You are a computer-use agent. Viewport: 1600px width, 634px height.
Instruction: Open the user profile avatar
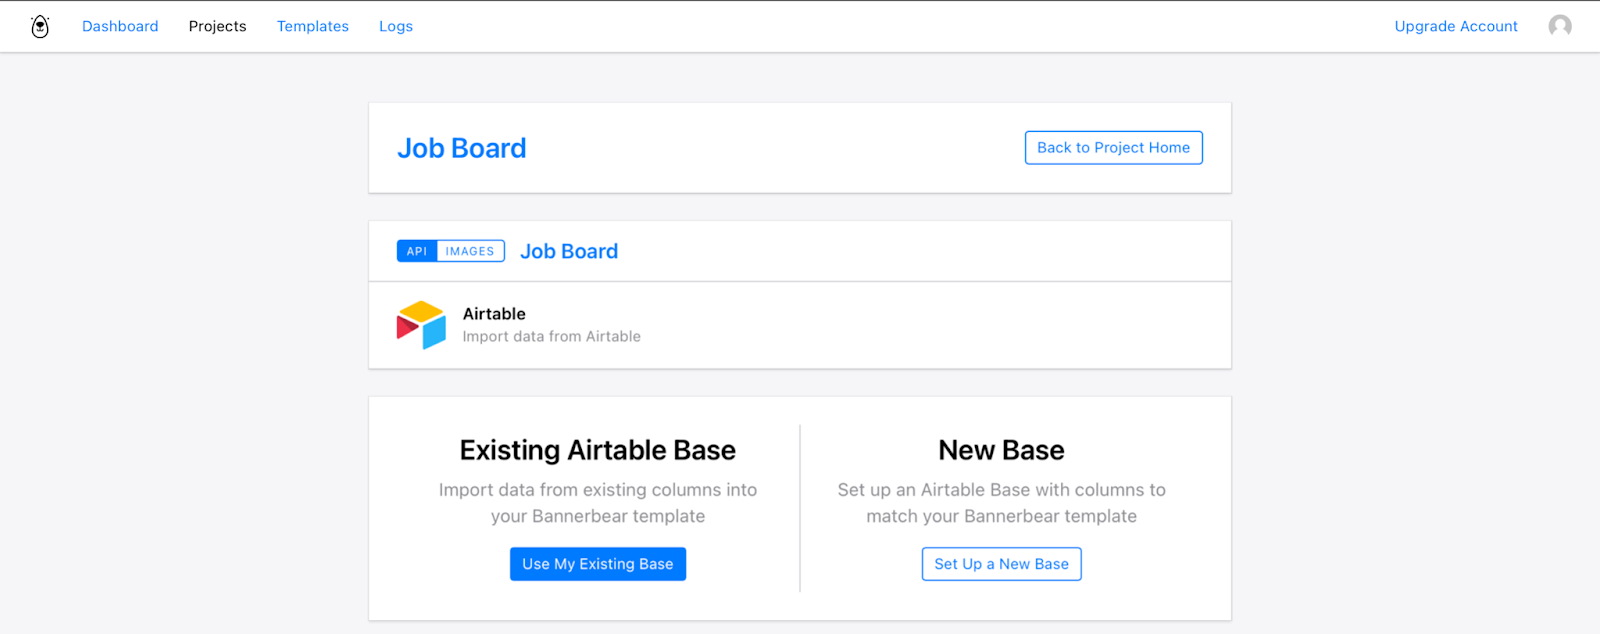pos(1559,26)
